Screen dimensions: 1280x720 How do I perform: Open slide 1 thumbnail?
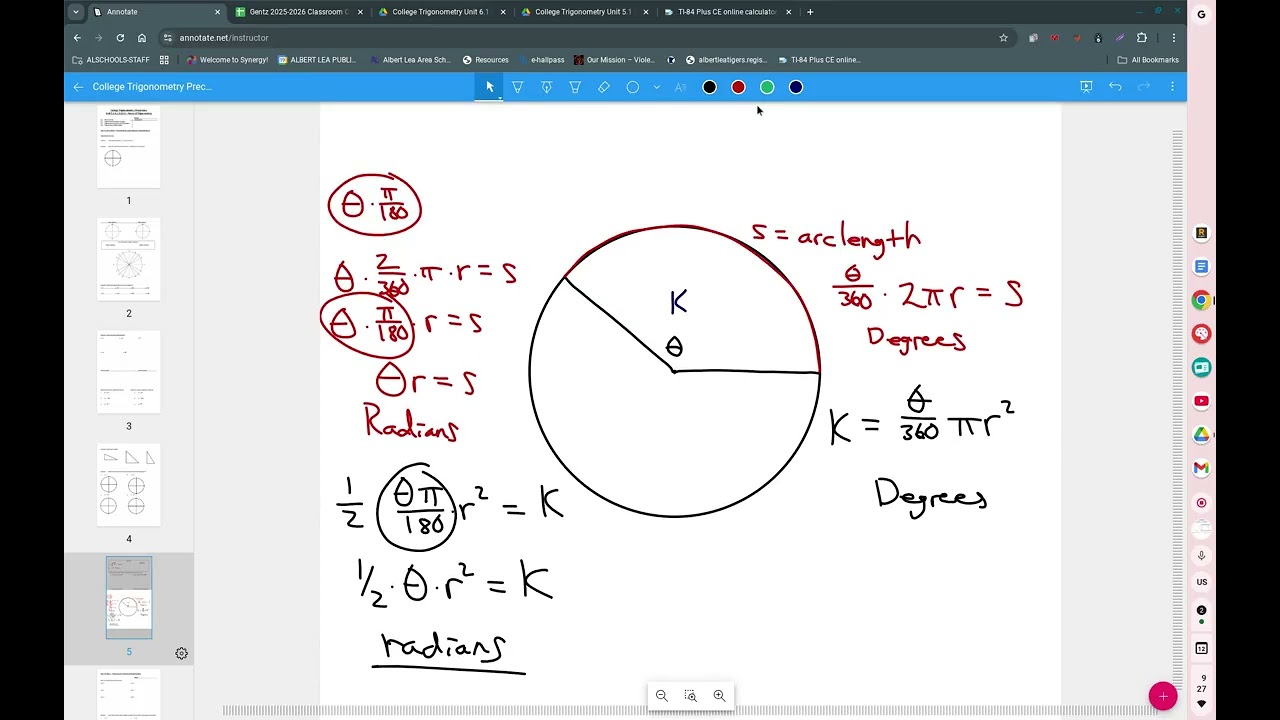(x=128, y=146)
